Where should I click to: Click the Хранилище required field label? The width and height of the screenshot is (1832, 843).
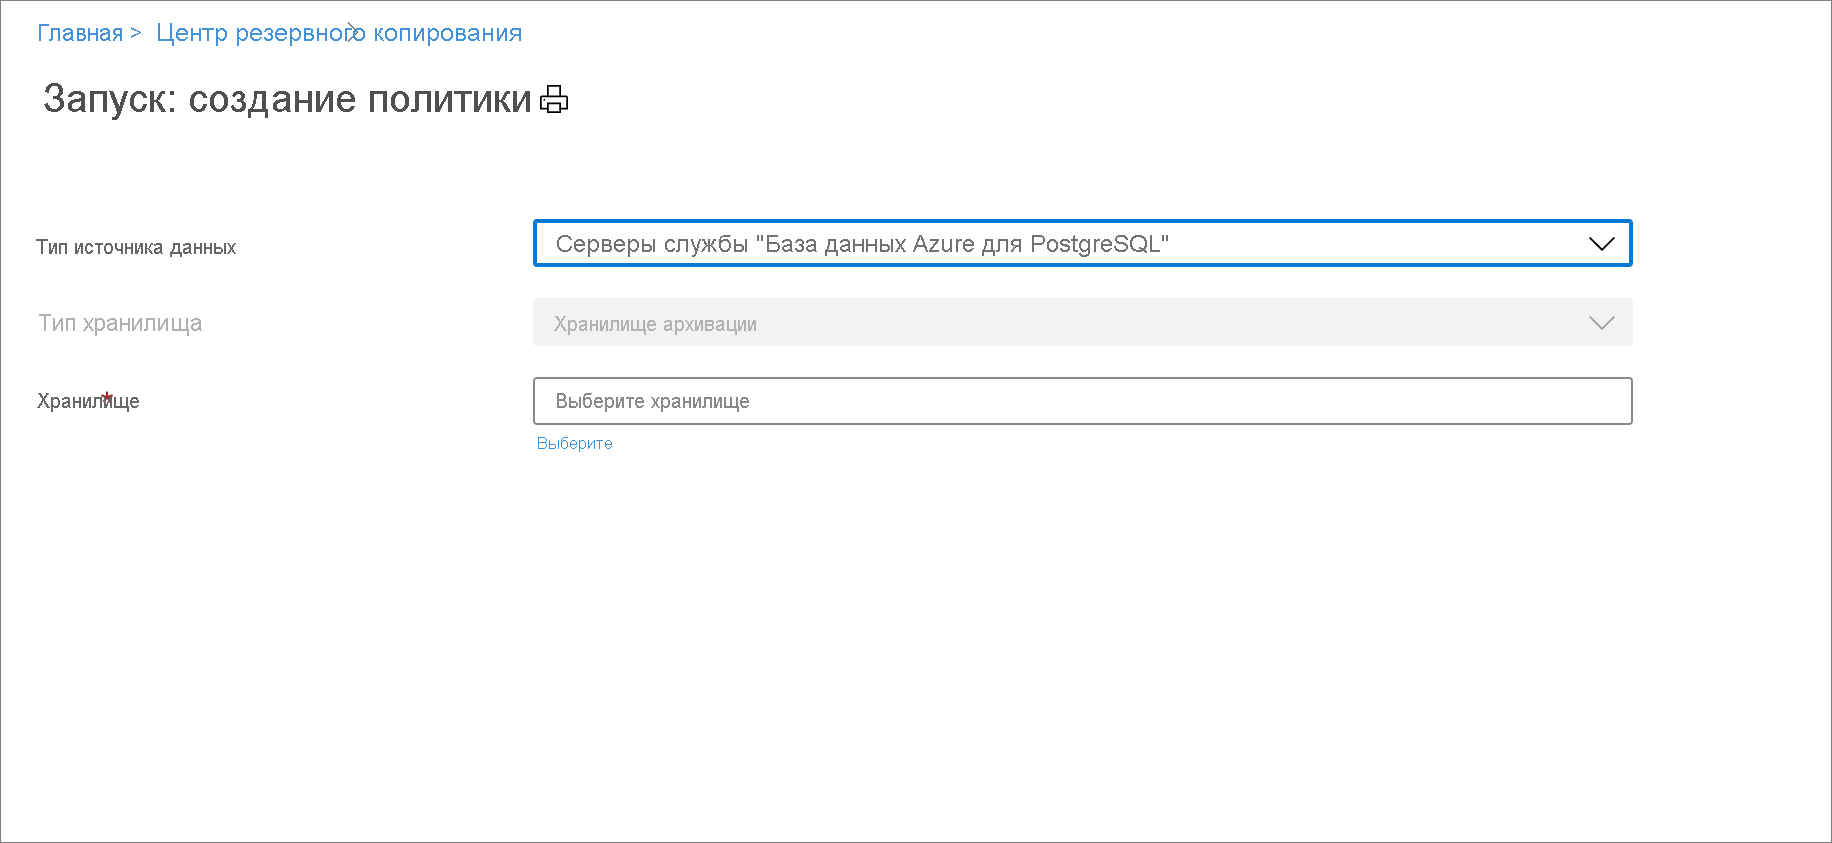[x=88, y=401]
